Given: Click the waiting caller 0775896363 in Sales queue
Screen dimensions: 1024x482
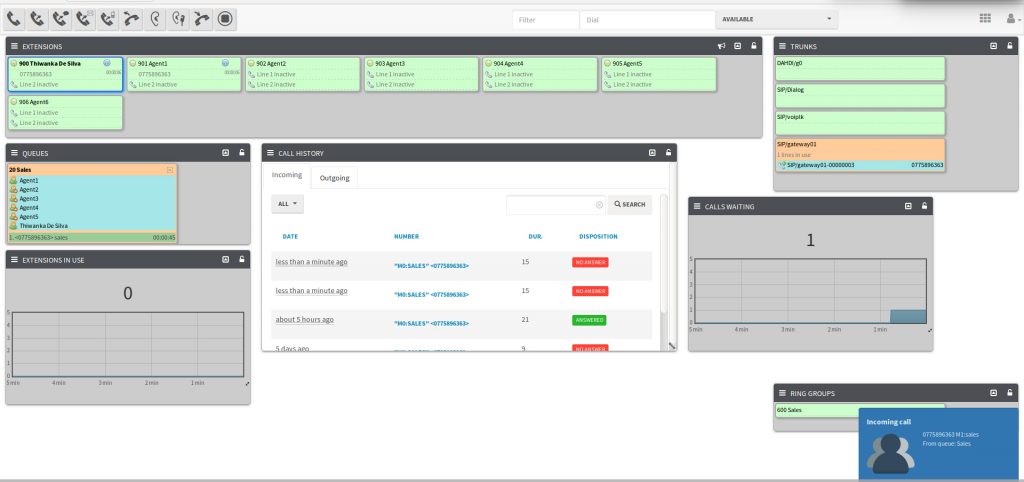Looking at the screenshot, I should pos(92,238).
